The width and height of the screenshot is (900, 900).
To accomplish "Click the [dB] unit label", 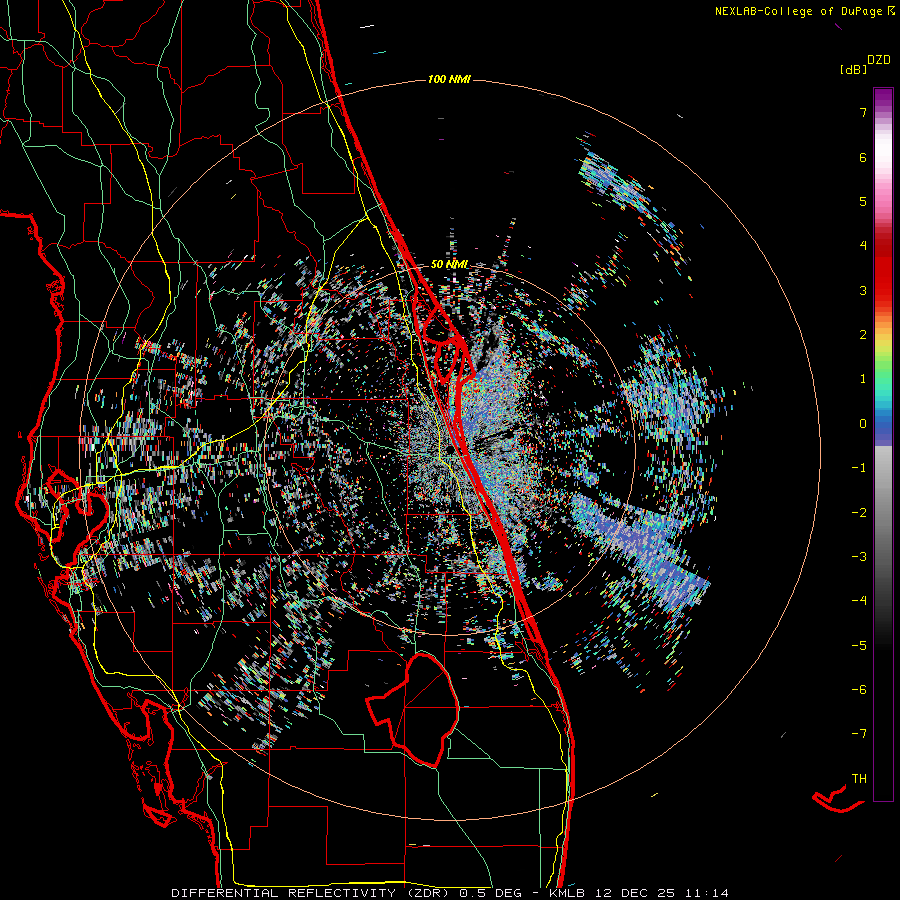I will coord(853,69).
